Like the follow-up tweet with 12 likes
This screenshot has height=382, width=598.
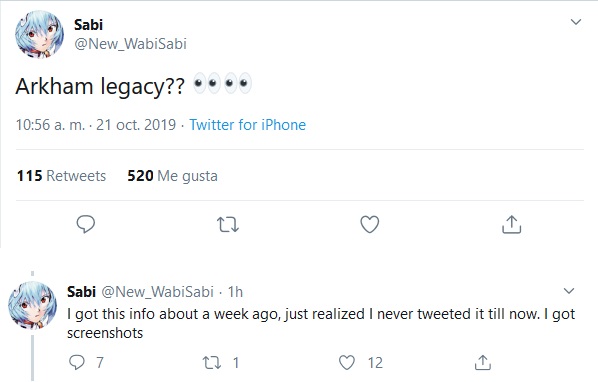(x=347, y=362)
